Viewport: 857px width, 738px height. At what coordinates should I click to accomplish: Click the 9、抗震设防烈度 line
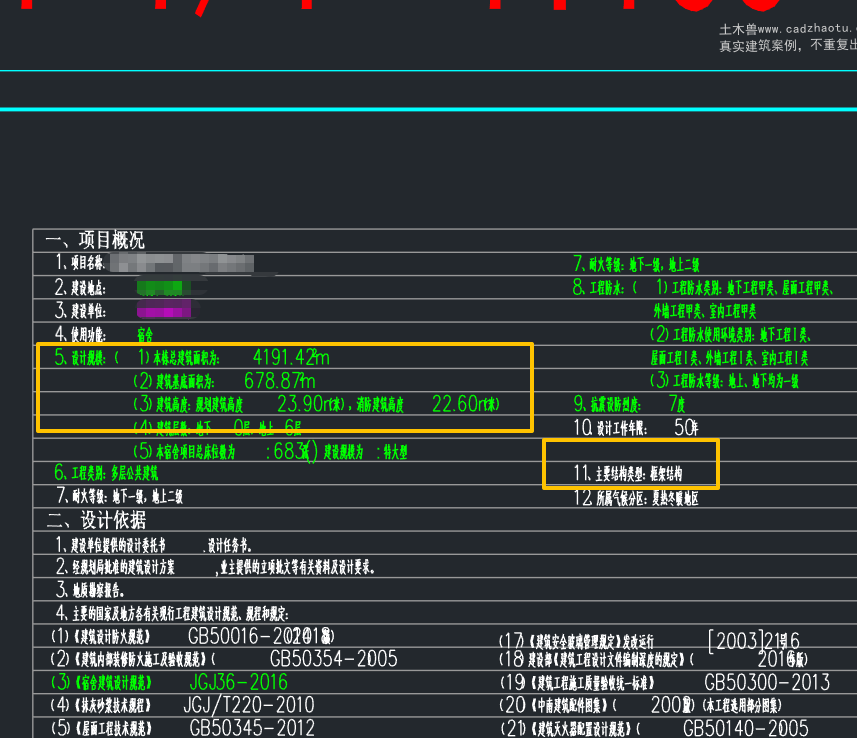pyautogui.click(x=629, y=404)
